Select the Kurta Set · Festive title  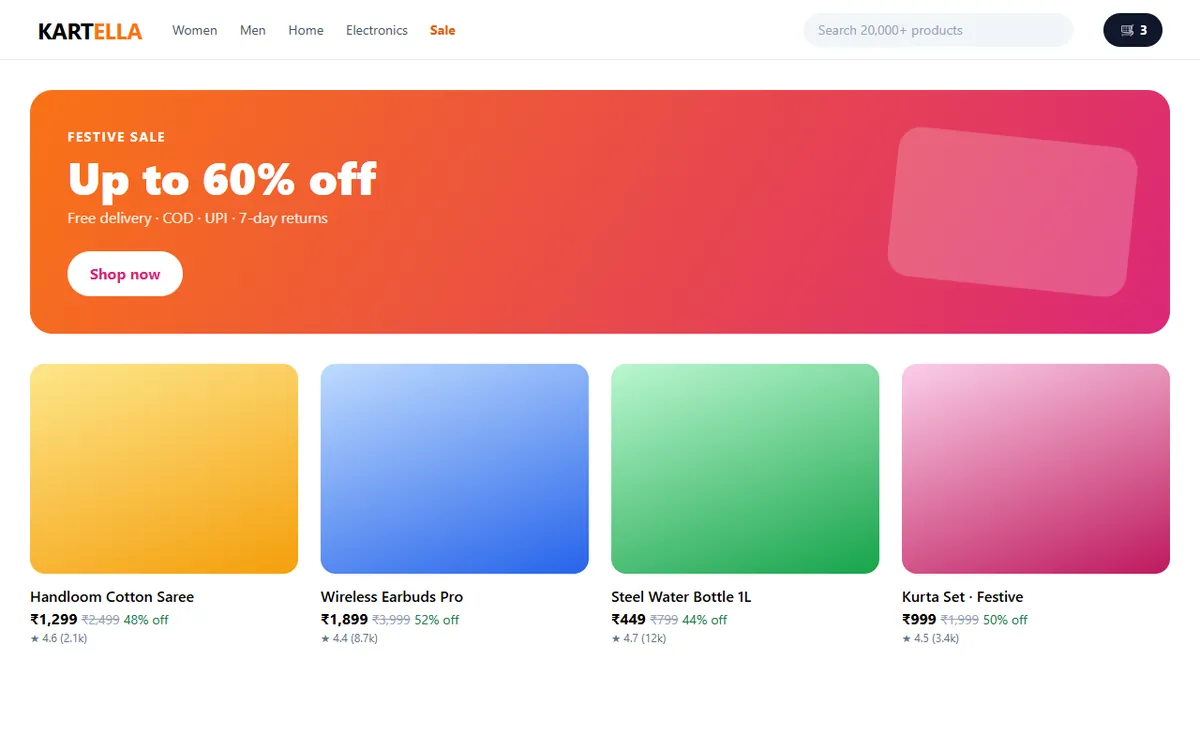pos(963,597)
